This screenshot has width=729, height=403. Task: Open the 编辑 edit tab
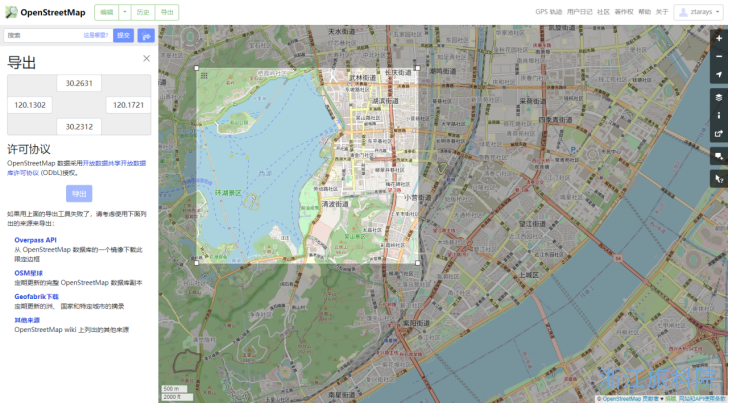106,12
